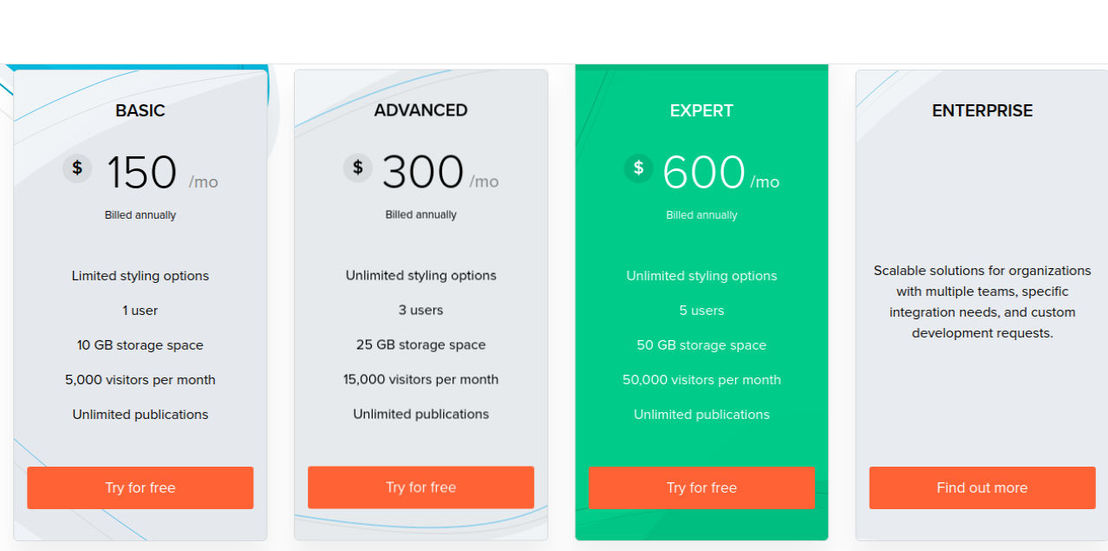
Task: Select the EXPERT plan heading
Action: (702, 111)
